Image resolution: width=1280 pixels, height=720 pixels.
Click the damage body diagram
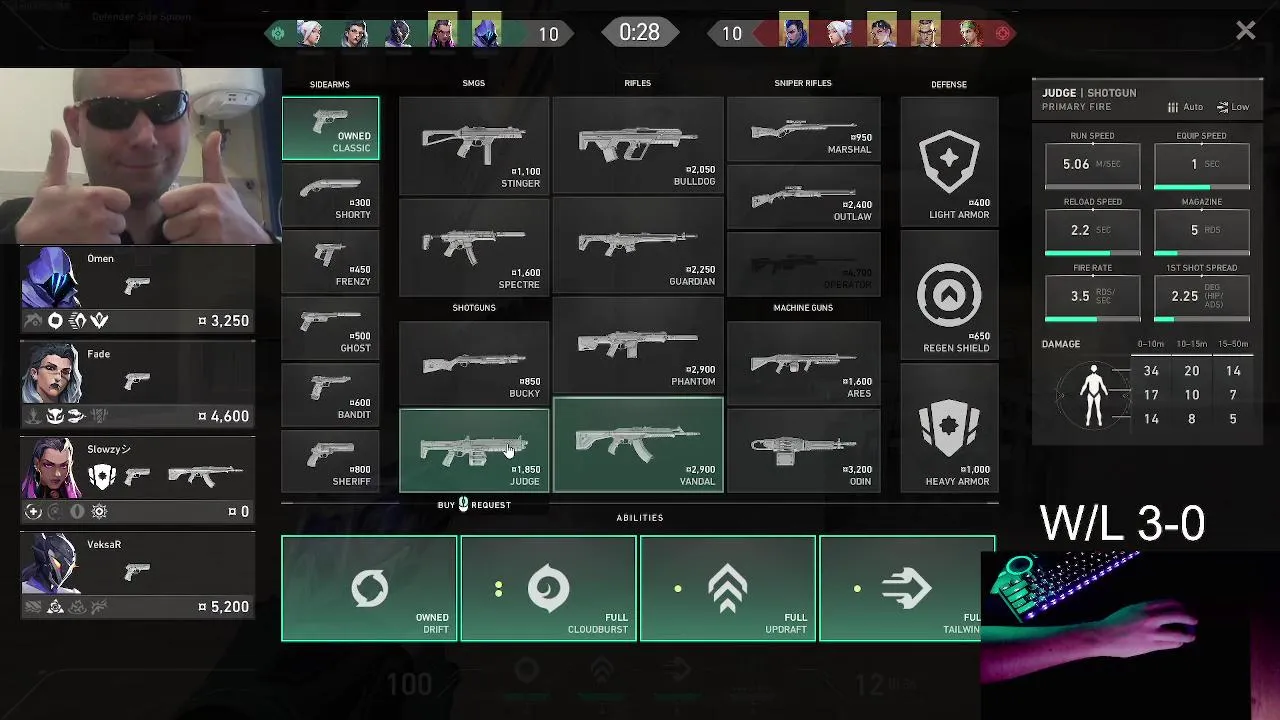point(1094,395)
